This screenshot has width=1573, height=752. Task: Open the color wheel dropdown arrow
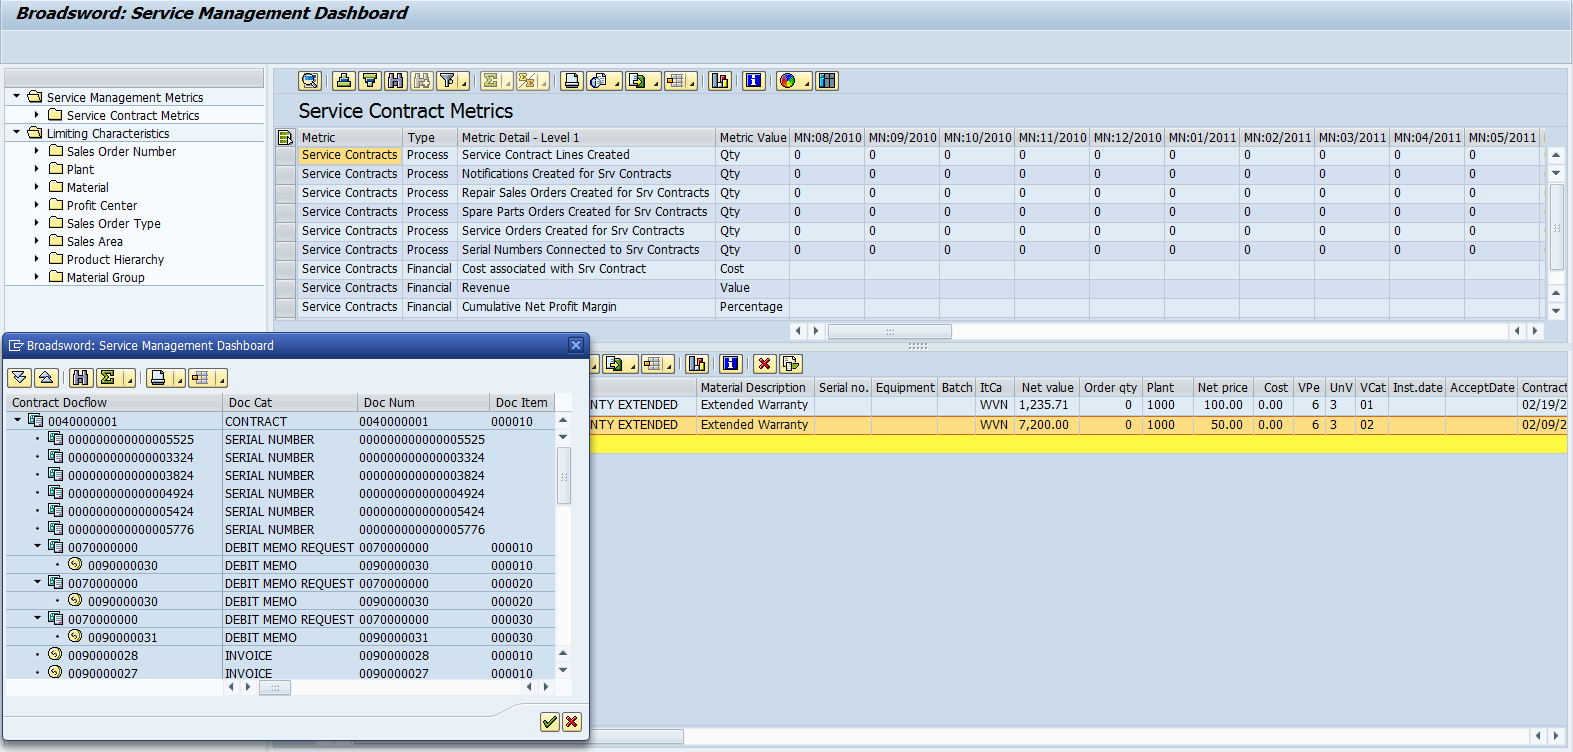pyautogui.click(x=805, y=84)
